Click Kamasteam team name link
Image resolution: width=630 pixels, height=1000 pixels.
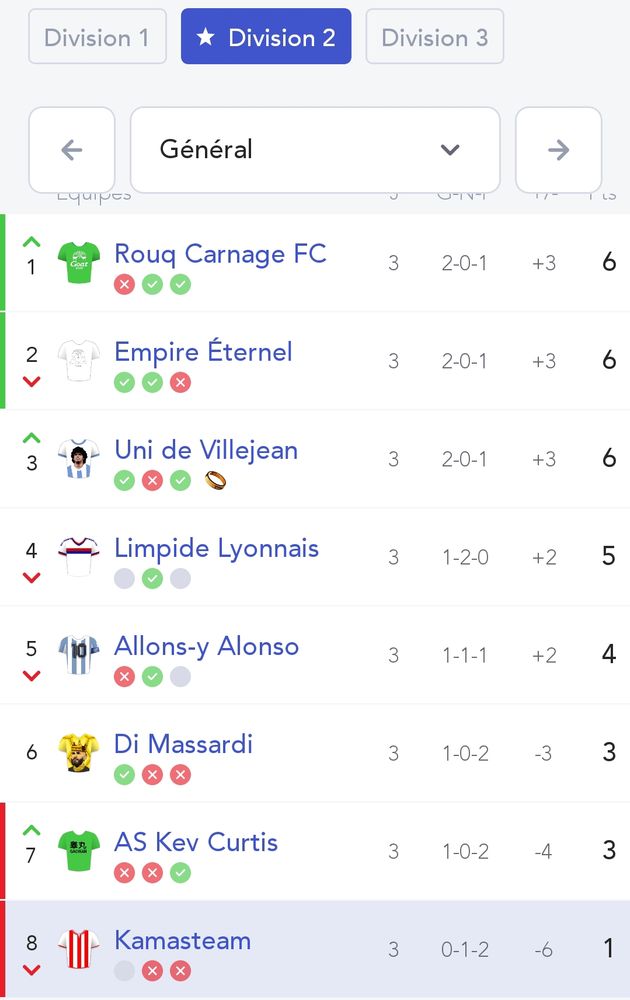click(182, 940)
